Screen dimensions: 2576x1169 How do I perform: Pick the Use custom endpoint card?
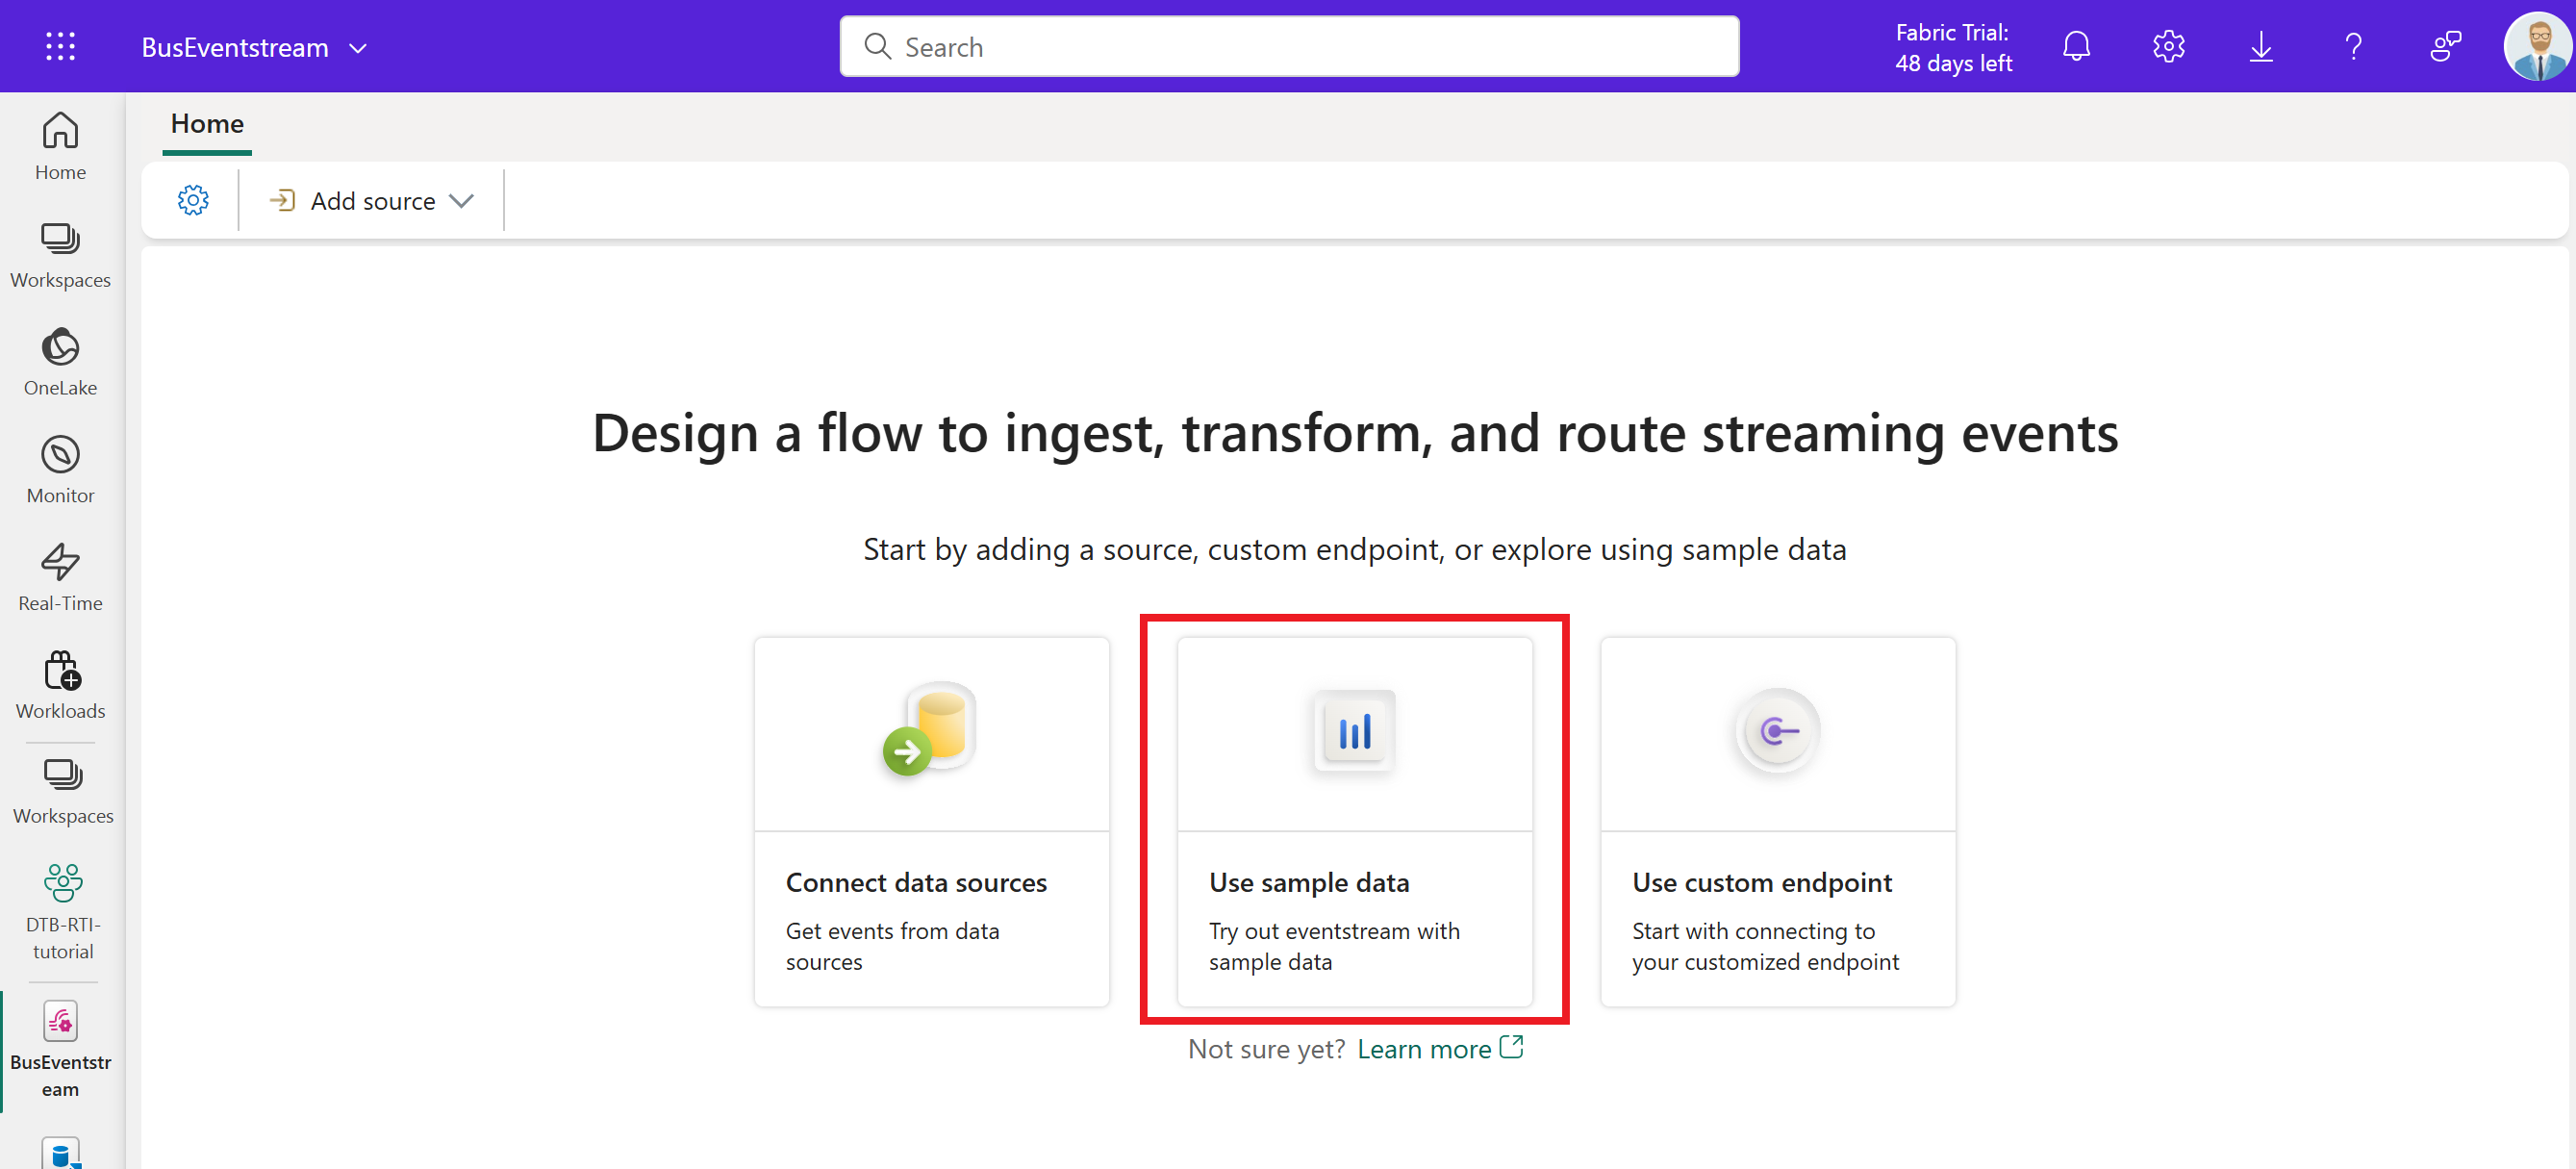click(x=1777, y=820)
